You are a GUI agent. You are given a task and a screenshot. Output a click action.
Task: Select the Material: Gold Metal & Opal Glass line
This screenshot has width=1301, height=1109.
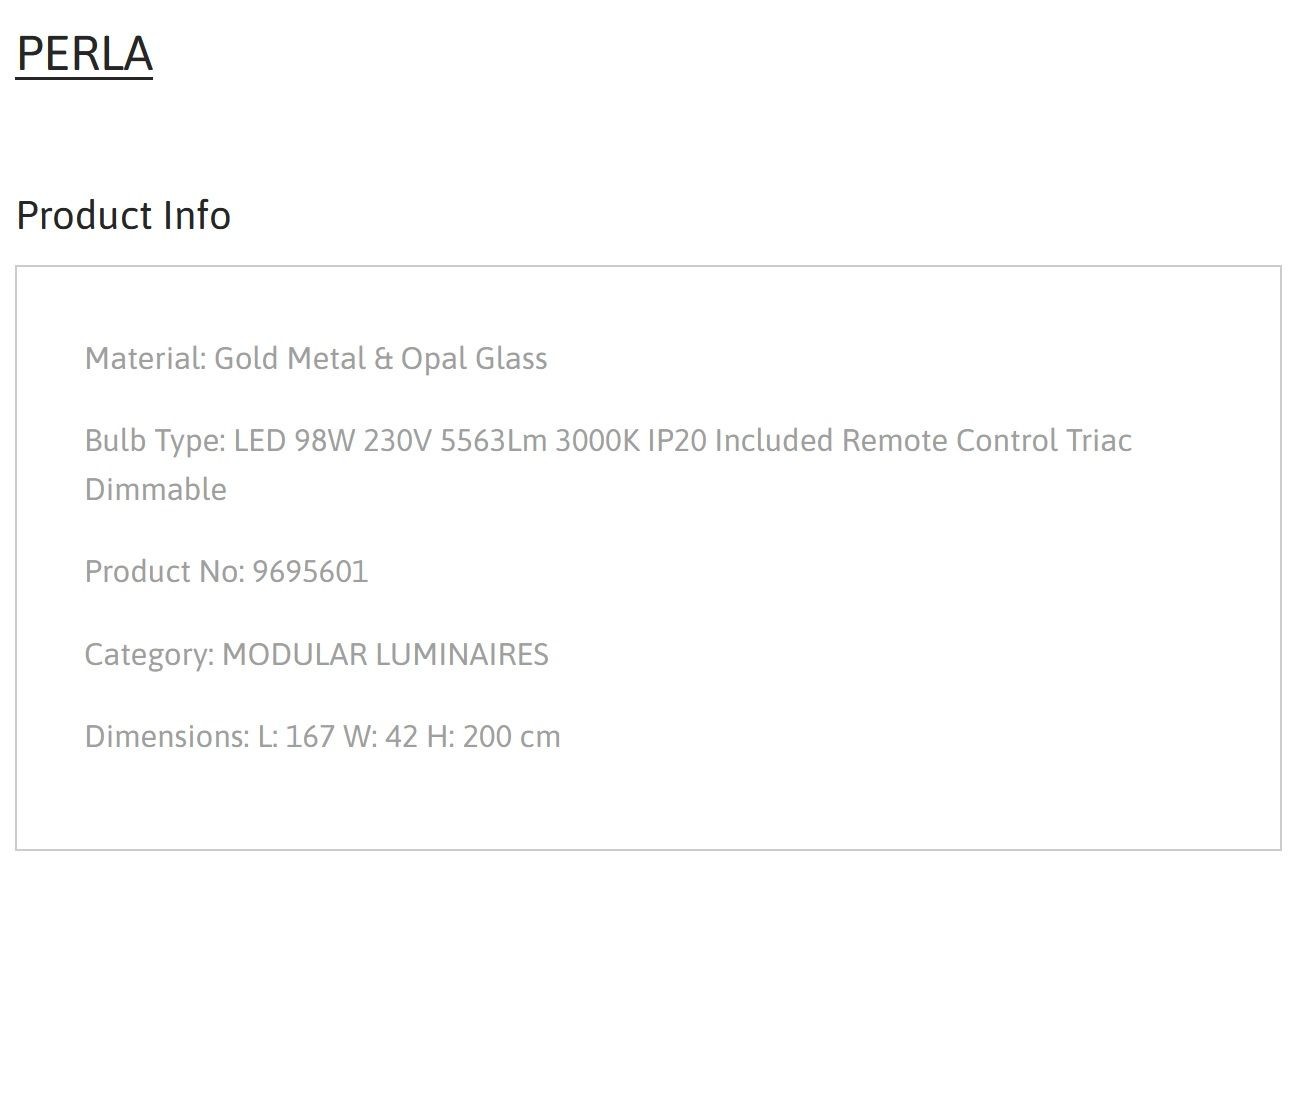pyautogui.click(x=316, y=358)
